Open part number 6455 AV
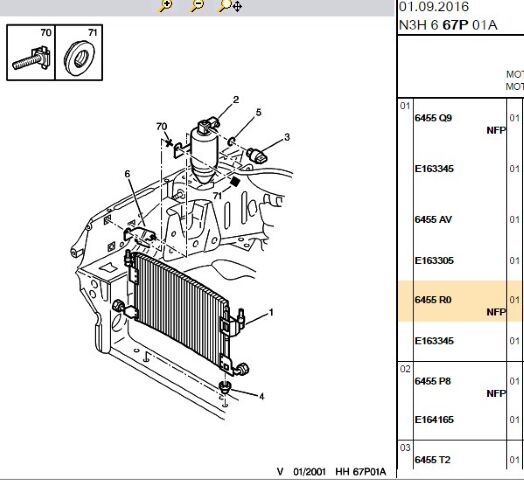Screen dimensions: 524x480 point(433,220)
